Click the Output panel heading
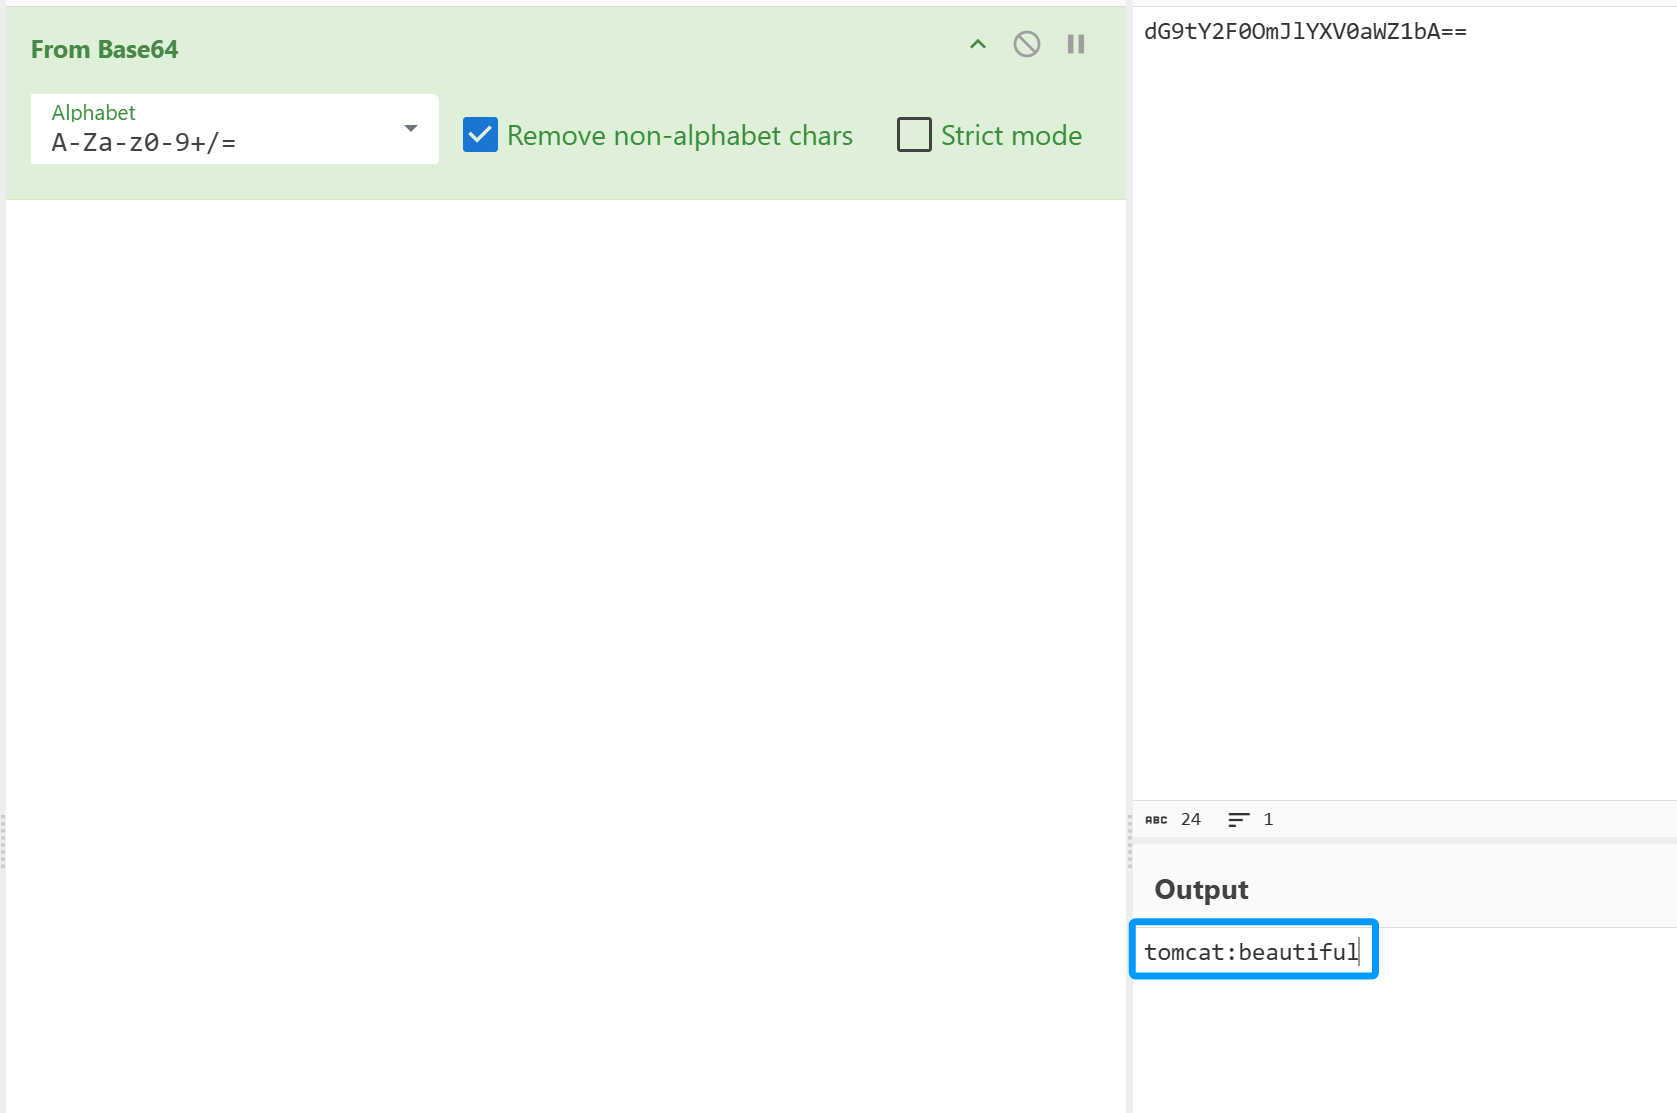Screen dimensions: 1677x1113 (x=1201, y=889)
